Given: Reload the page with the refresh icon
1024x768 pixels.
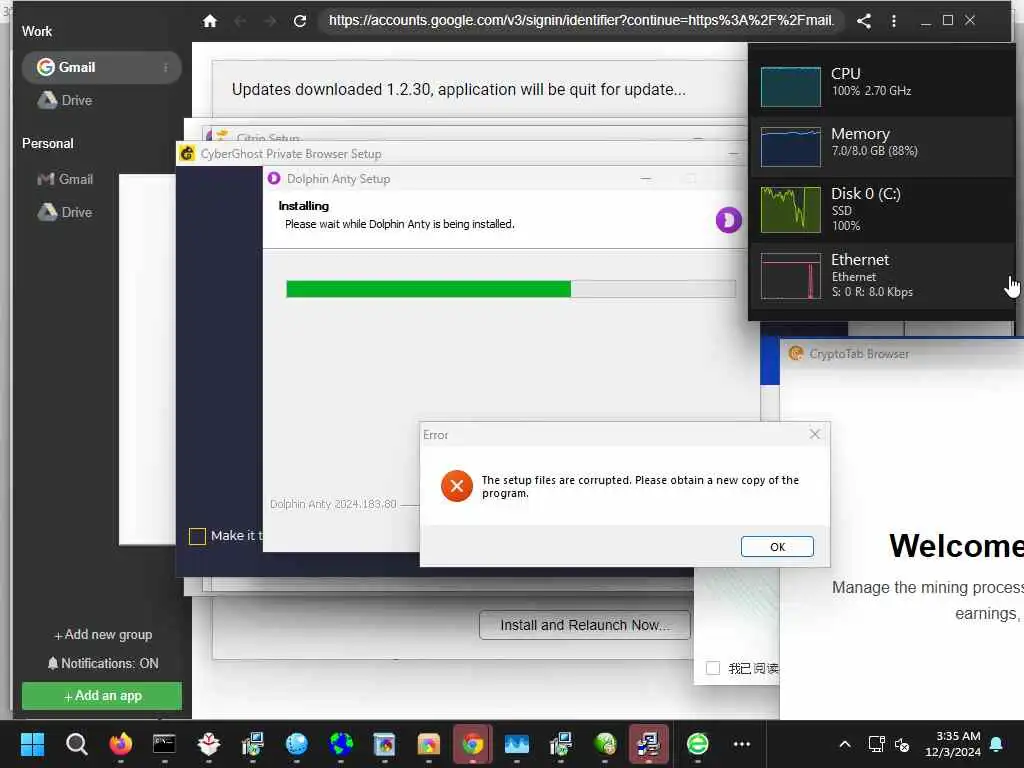Looking at the screenshot, I should point(300,21).
